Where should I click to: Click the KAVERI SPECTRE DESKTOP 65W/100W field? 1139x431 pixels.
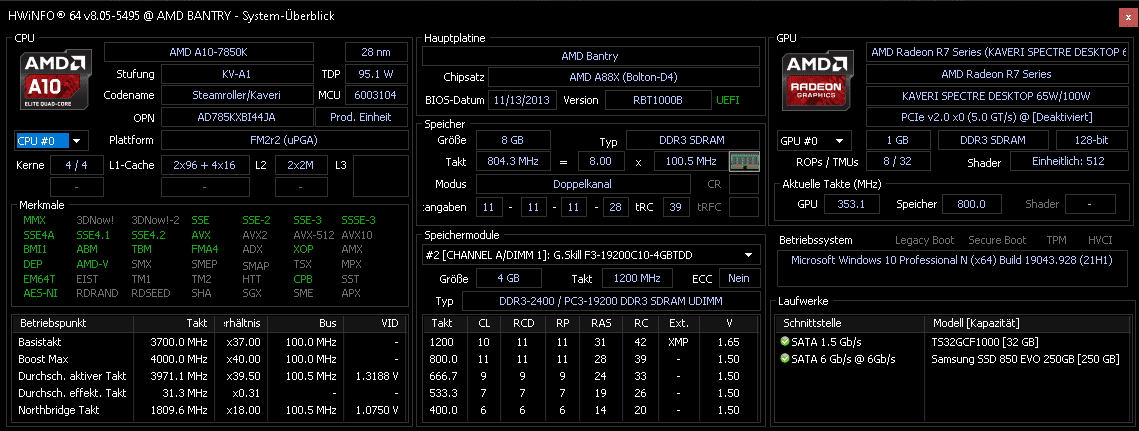pyautogui.click(x=997, y=95)
